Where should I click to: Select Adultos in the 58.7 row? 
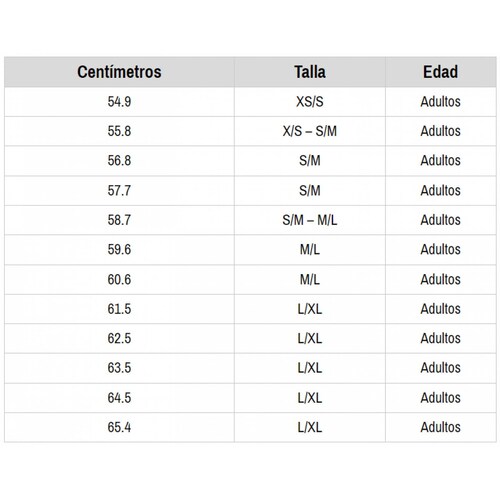[441, 220]
